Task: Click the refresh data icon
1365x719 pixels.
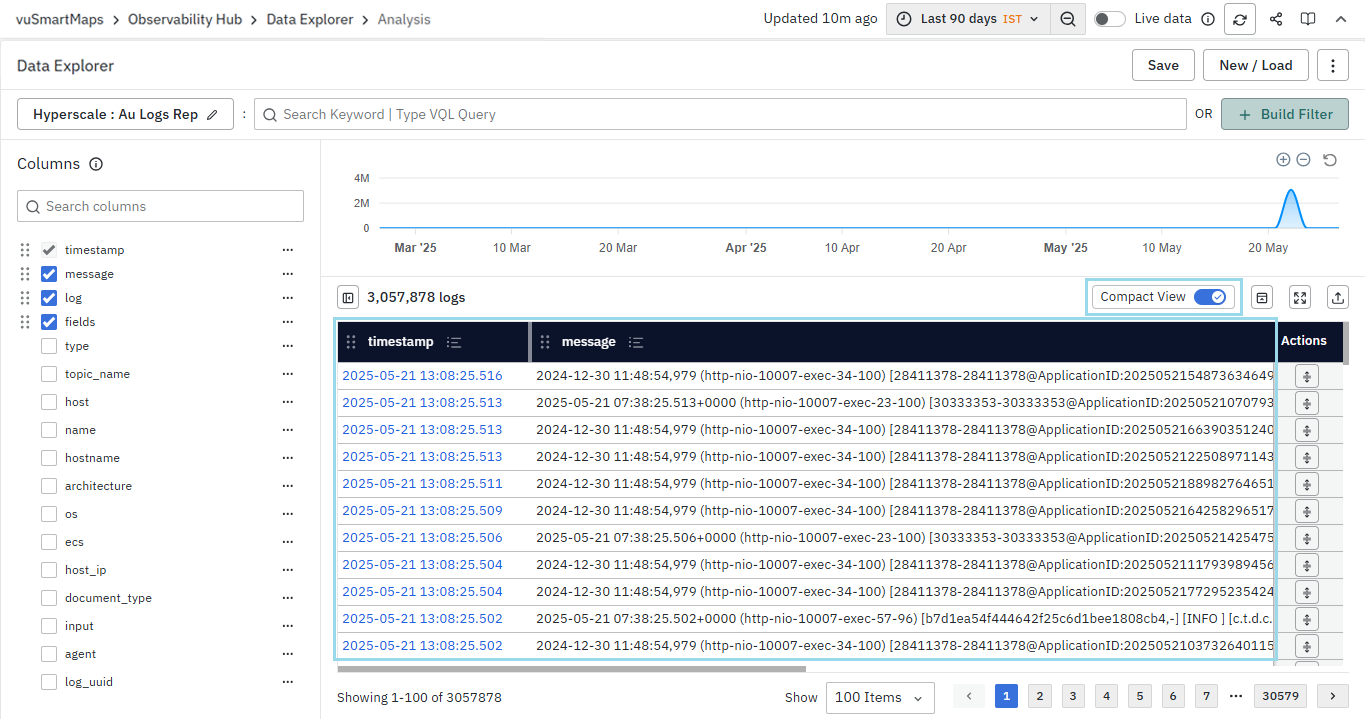Action: point(1240,19)
